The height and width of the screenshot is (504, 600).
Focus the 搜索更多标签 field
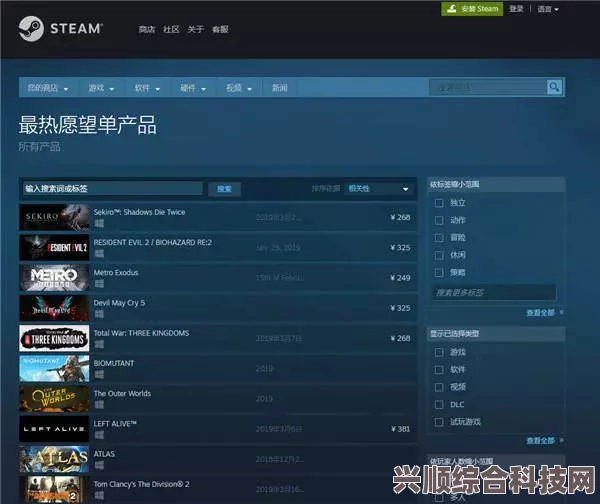point(494,293)
